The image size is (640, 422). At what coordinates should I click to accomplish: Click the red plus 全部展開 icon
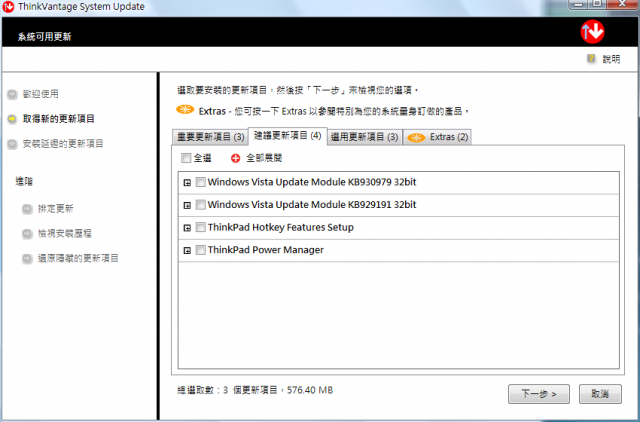236,158
